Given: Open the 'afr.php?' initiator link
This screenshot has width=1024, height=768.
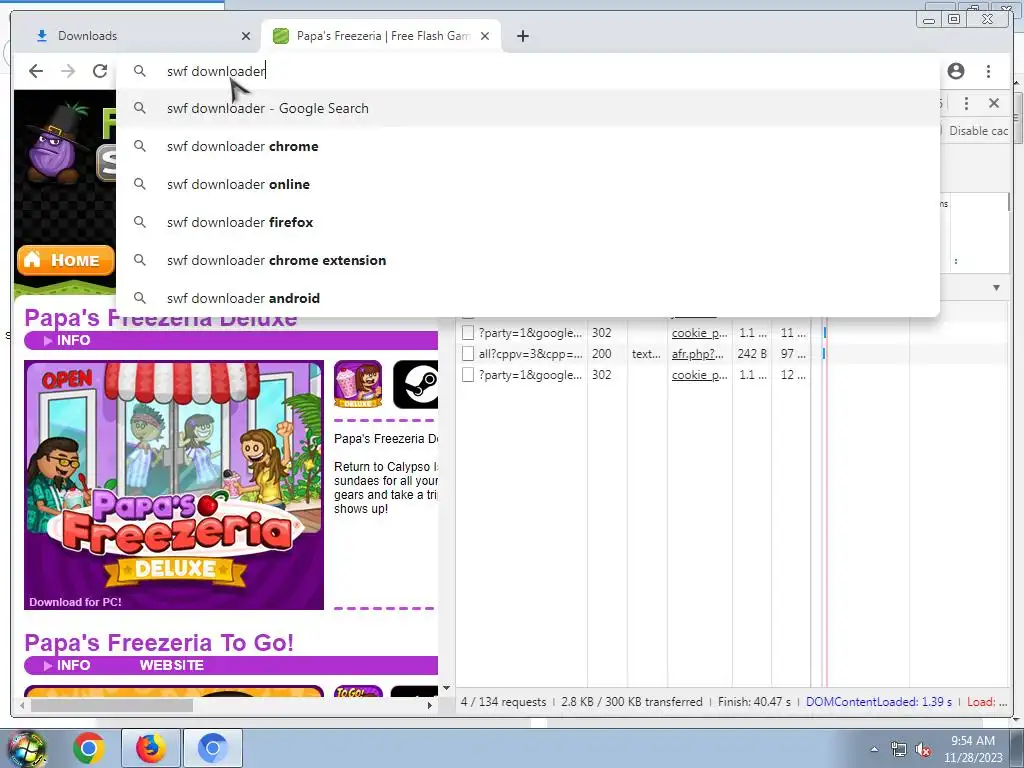Looking at the screenshot, I should tap(697, 353).
